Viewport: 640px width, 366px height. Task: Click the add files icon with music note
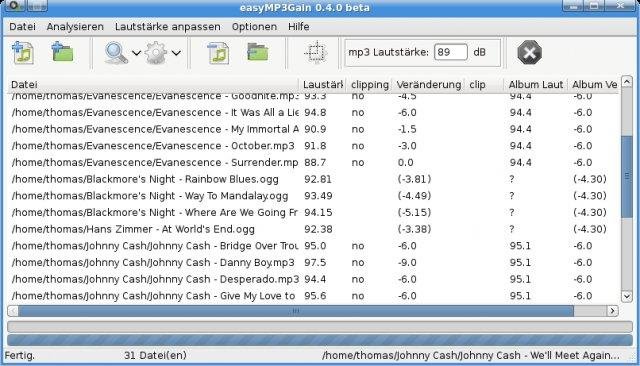[23, 53]
